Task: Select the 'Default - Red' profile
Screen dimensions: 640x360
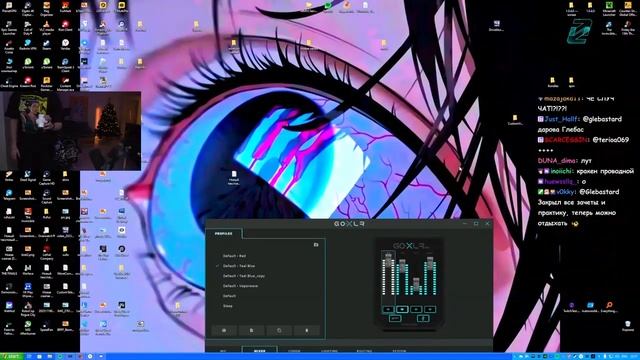Action: point(234,256)
